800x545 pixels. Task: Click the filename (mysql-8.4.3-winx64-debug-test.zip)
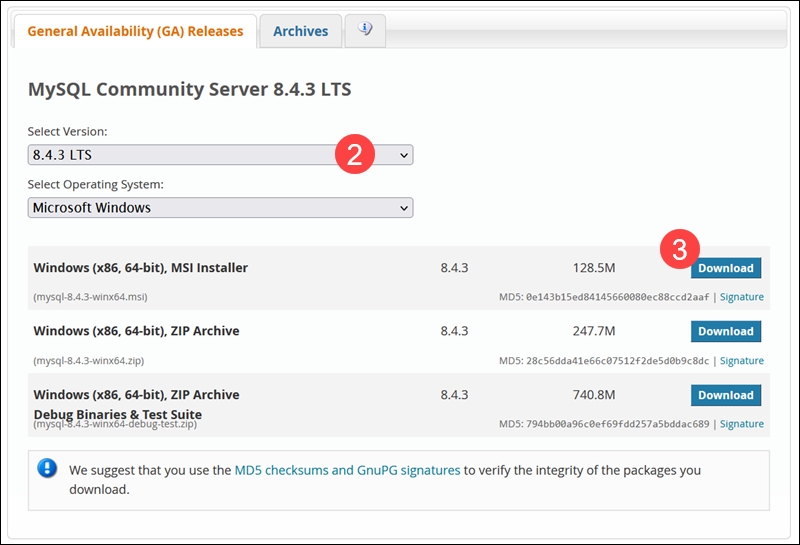coord(115,425)
